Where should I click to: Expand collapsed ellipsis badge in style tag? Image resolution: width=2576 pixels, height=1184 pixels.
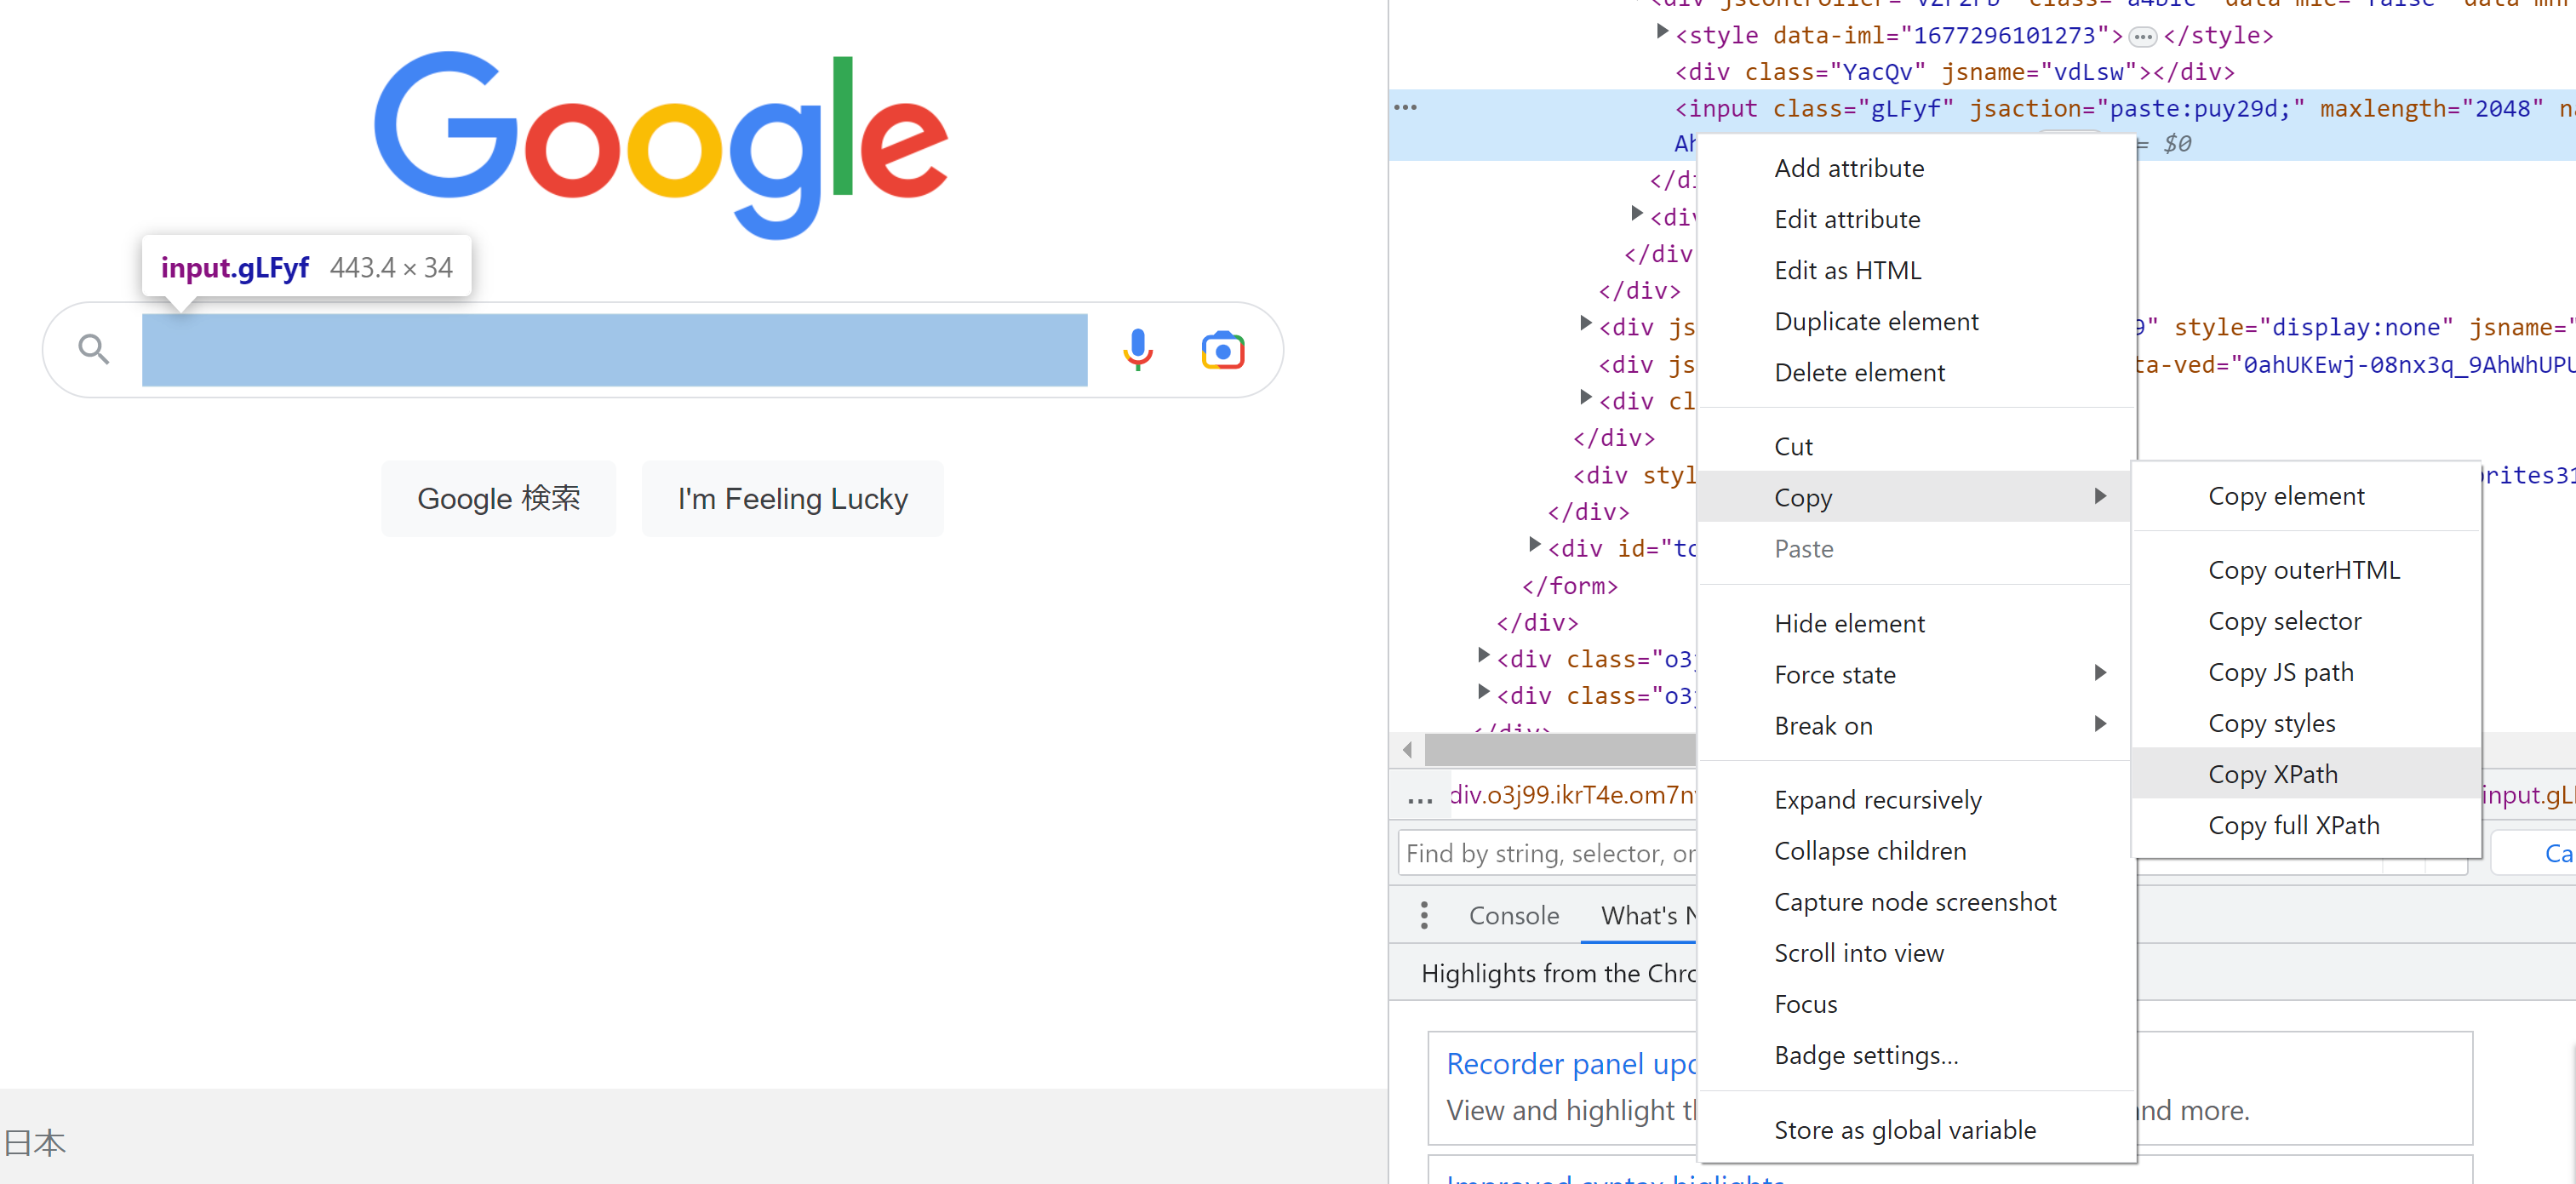pyautogui.click(x=2142, y=37)
